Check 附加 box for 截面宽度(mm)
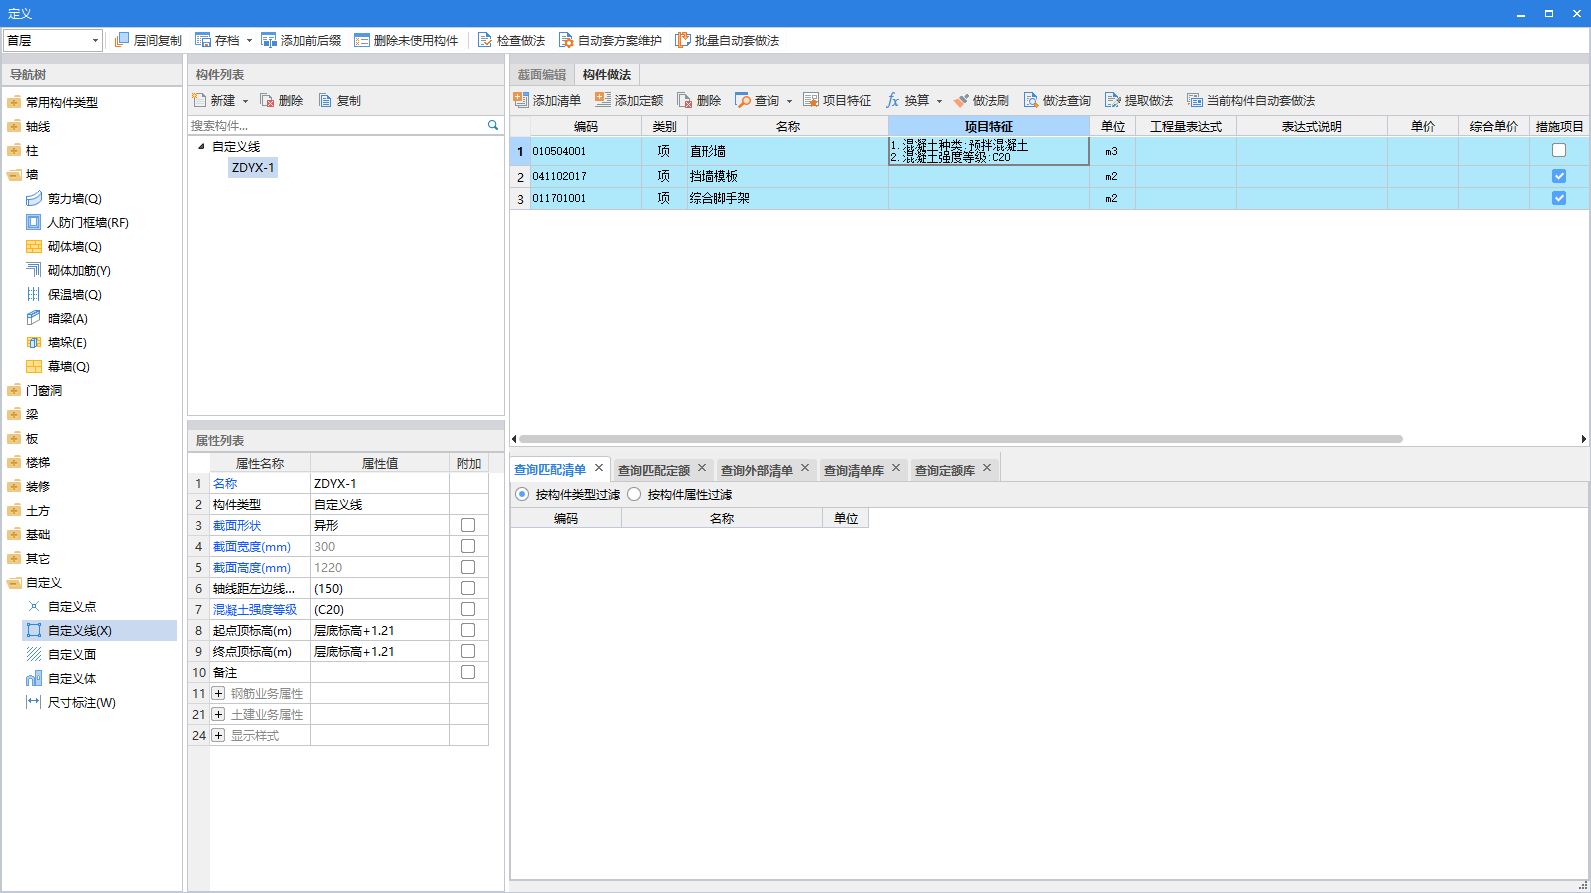 pyautogui.click(x=468, y=546)
